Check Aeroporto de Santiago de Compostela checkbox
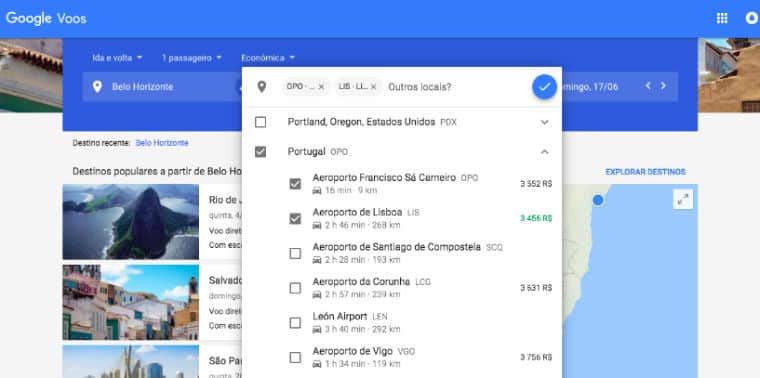 [295, 253]
